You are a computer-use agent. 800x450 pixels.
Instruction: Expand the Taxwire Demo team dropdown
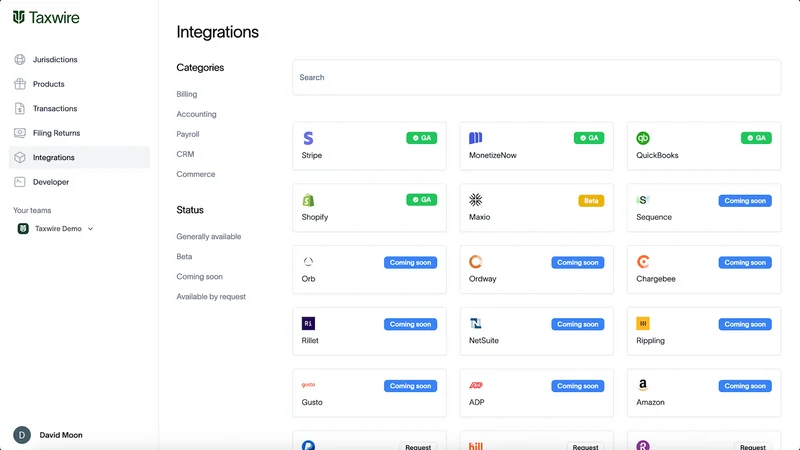90,229
